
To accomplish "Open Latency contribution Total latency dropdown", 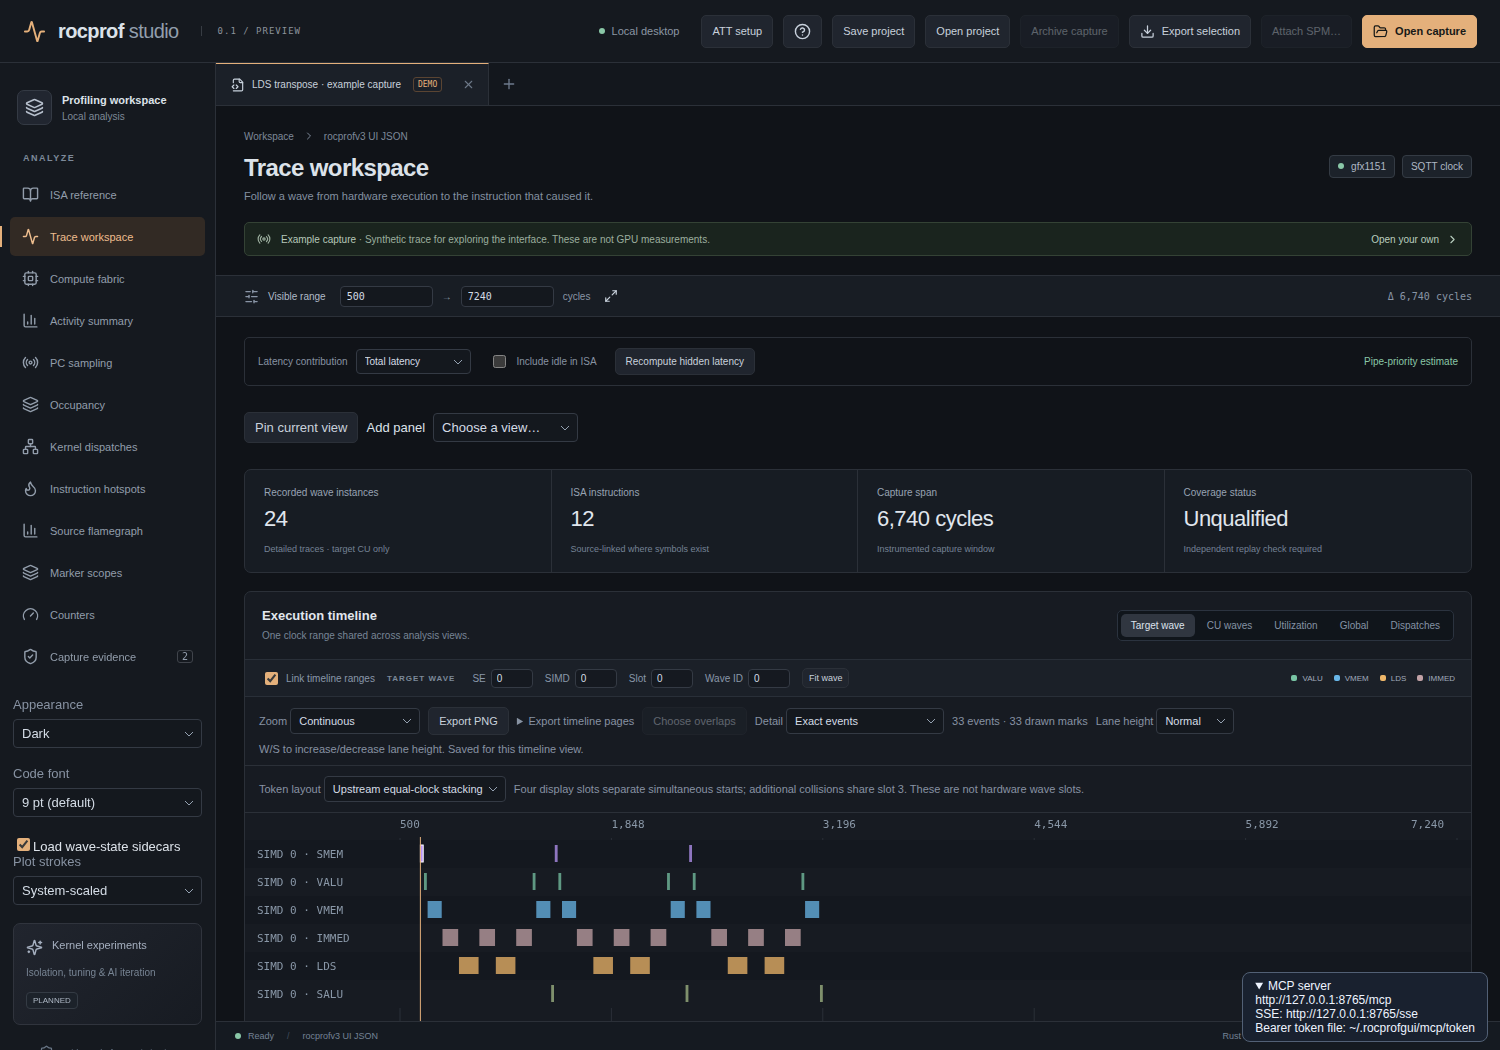I will 413,362.
